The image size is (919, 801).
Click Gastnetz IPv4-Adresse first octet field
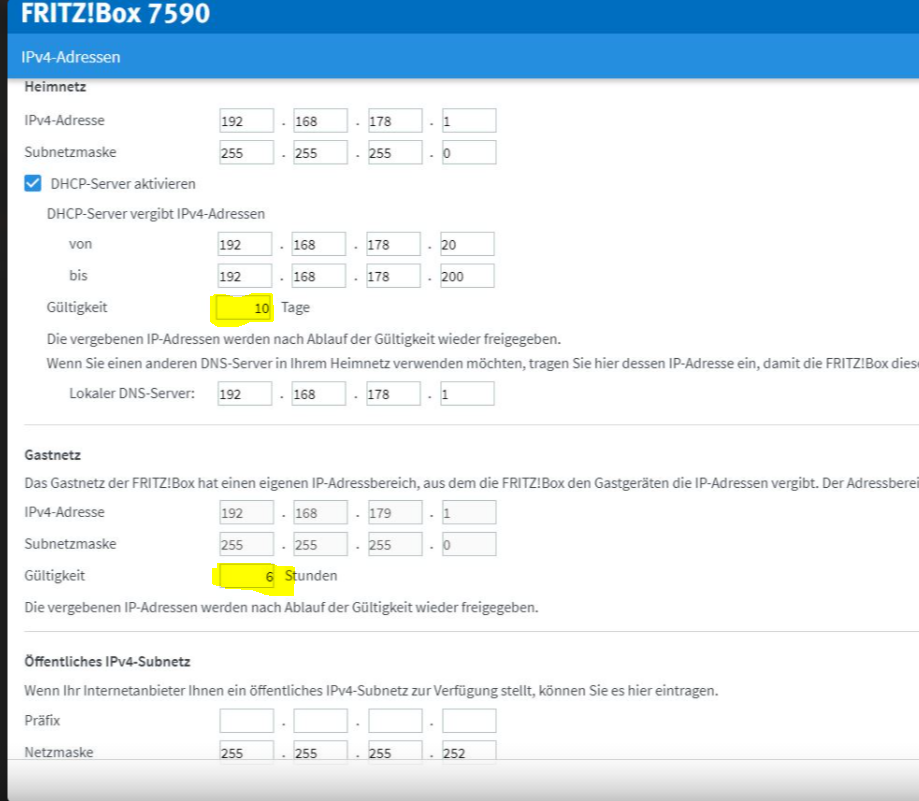click(x=246, y=513)
